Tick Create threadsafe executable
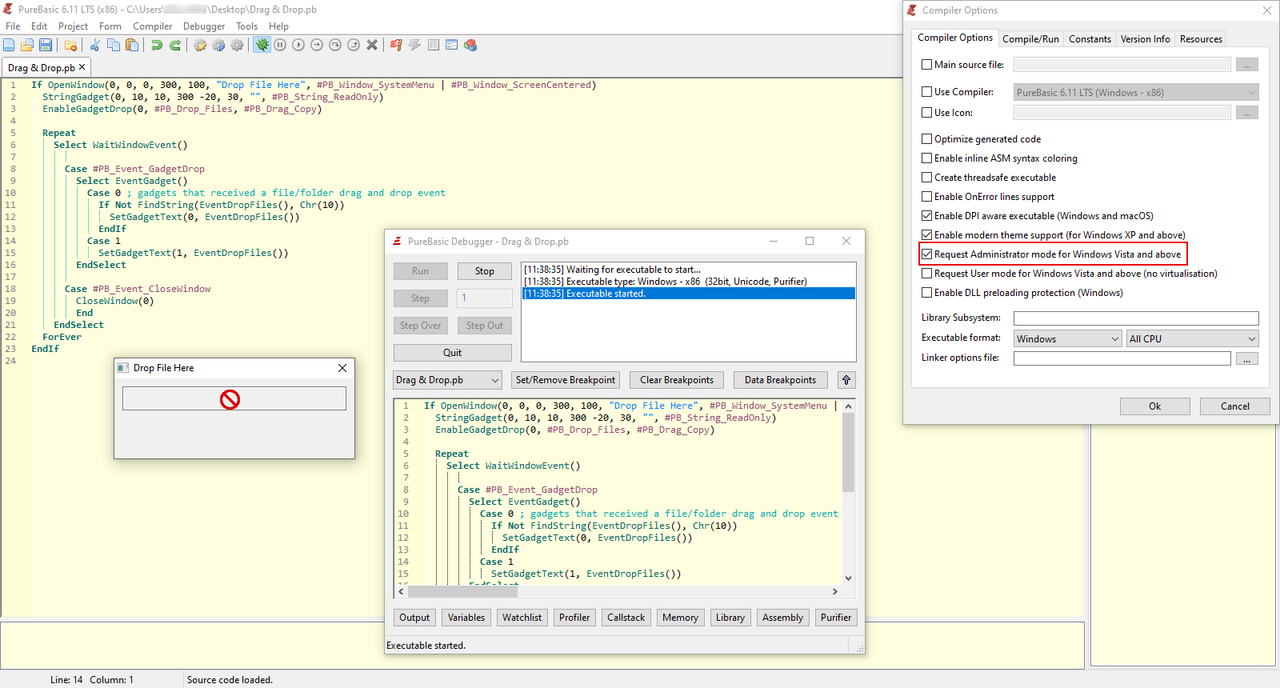Image resolution: width=1280 pixels, height=688 pixels. coord(927,177)
